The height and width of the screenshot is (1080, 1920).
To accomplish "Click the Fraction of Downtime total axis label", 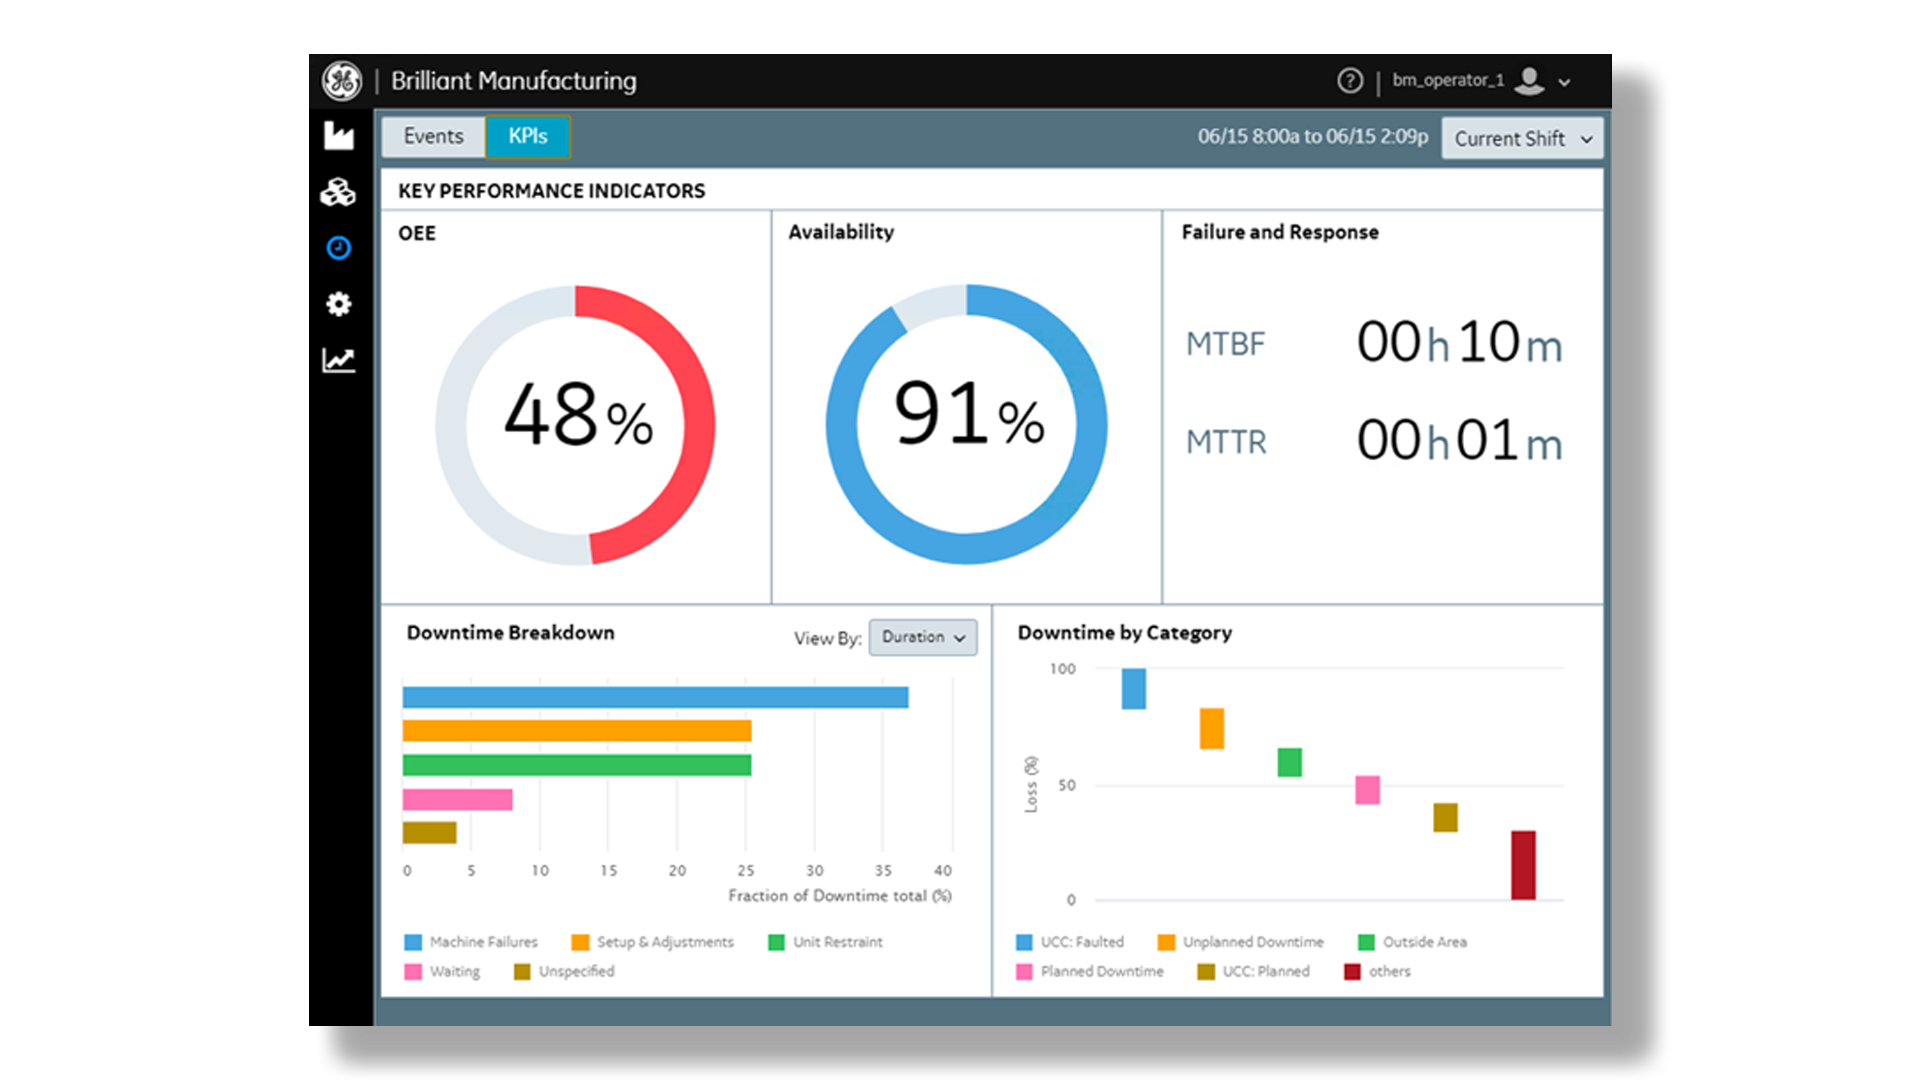I will (x=840, y=896).
